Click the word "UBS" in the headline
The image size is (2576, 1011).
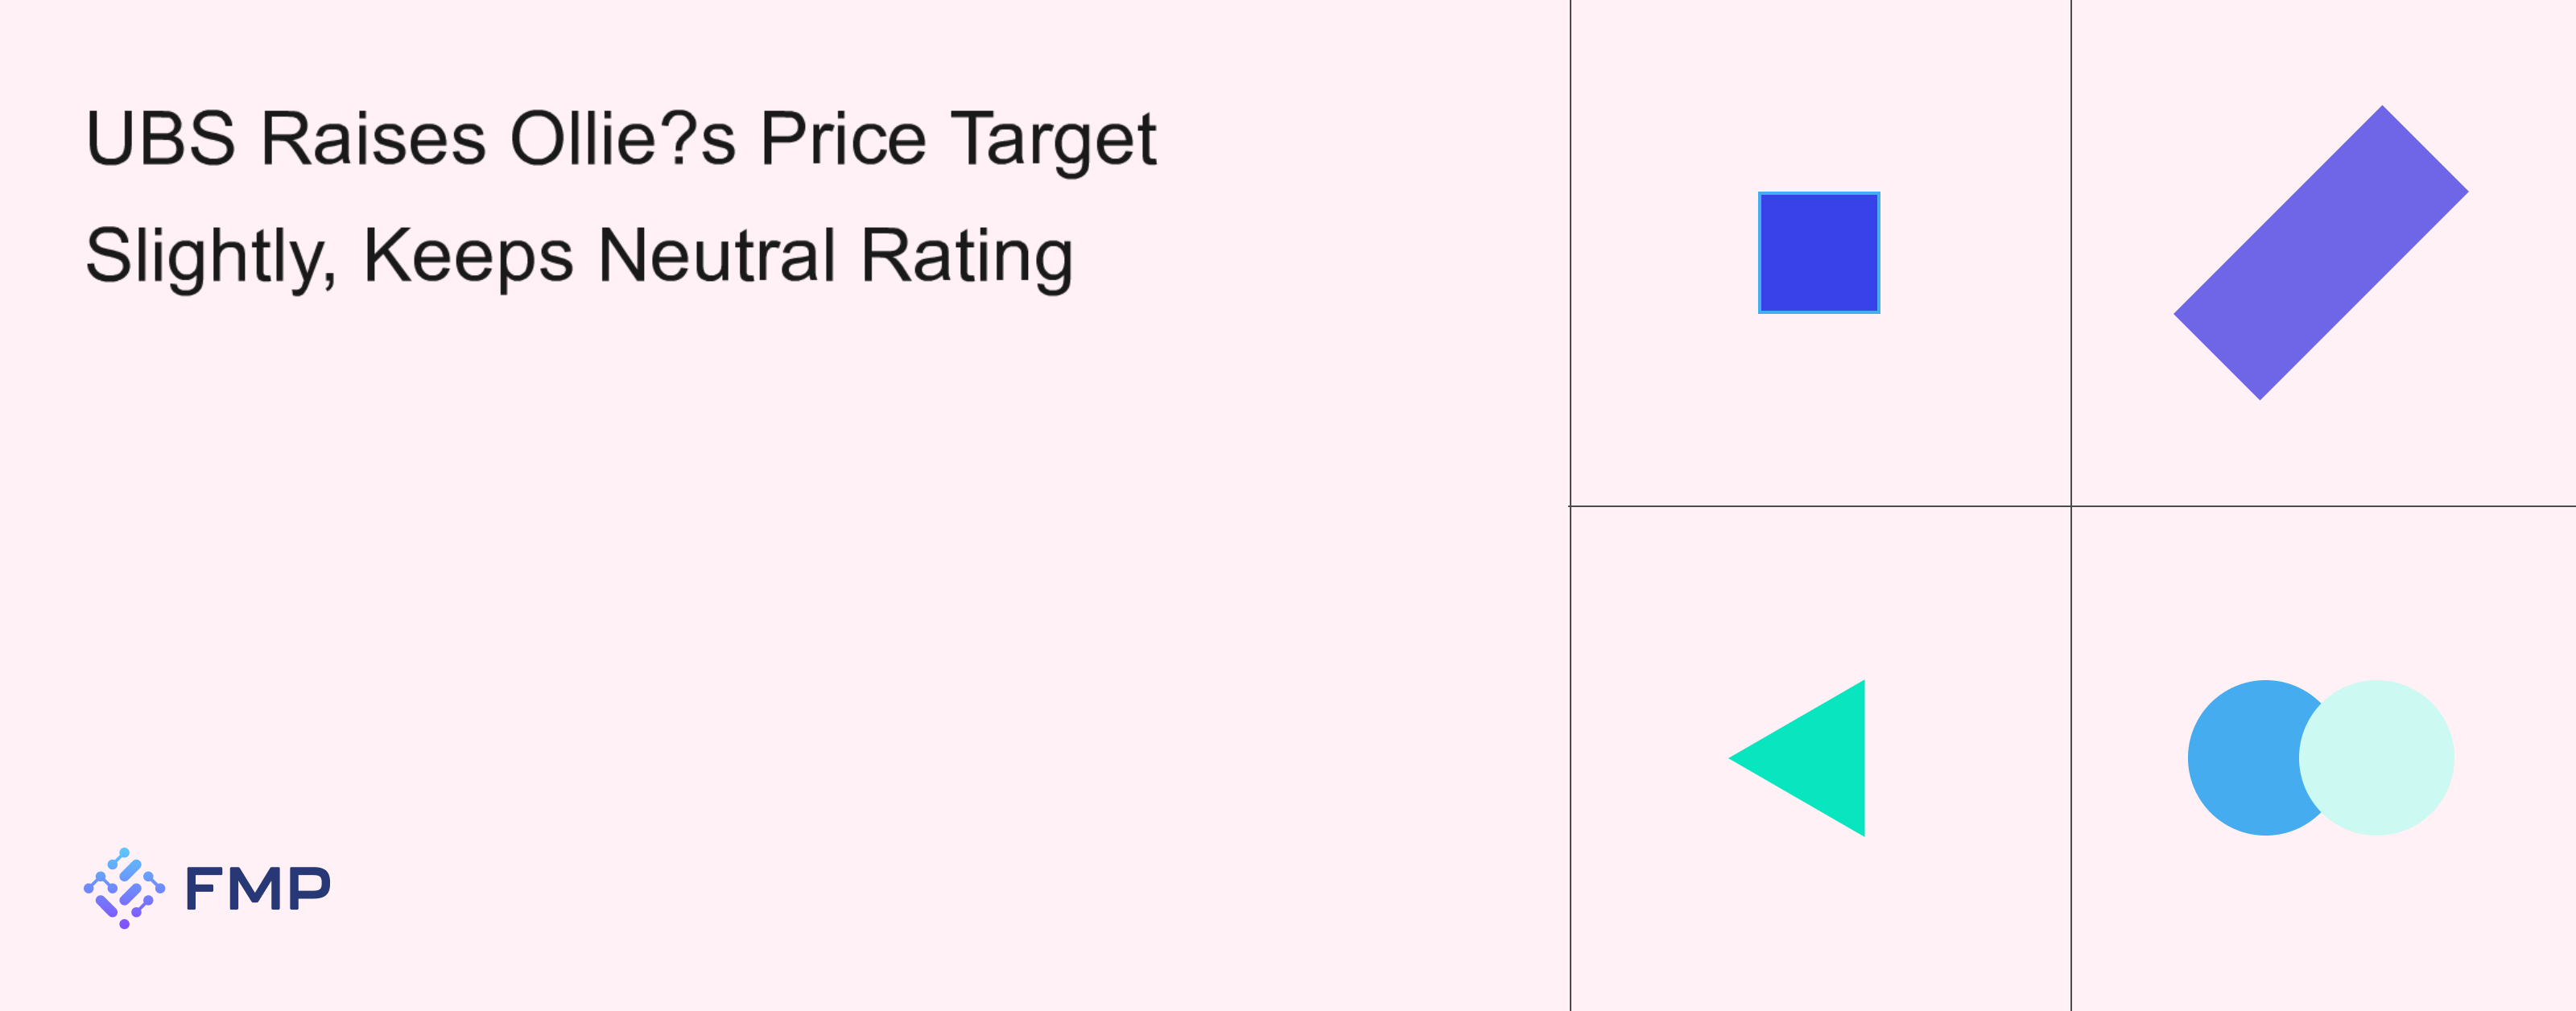160,138
